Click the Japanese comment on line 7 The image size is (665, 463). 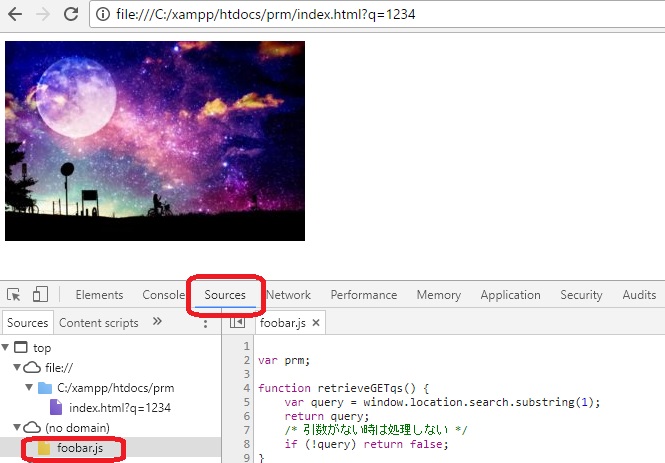(376, 430)
